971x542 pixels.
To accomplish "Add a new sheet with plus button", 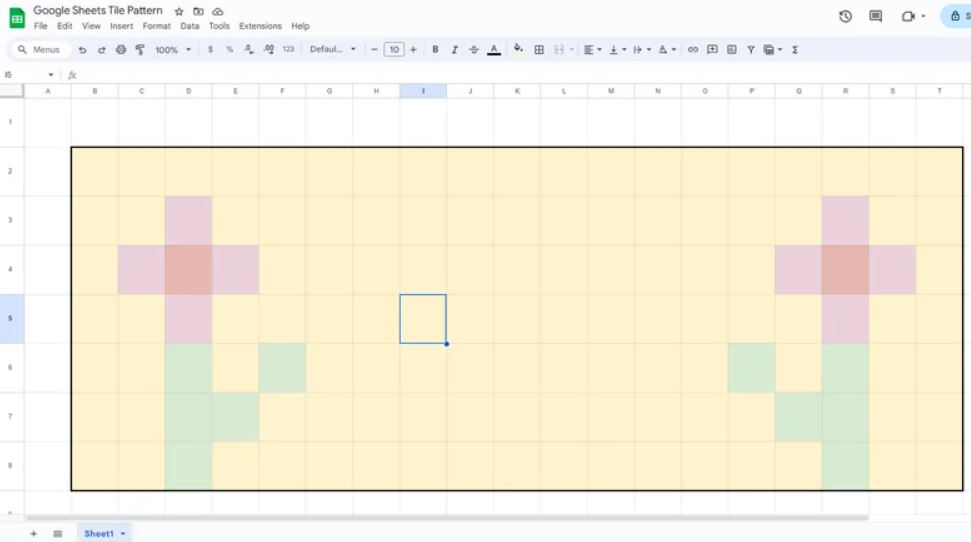I will click(x=33, y=533).
